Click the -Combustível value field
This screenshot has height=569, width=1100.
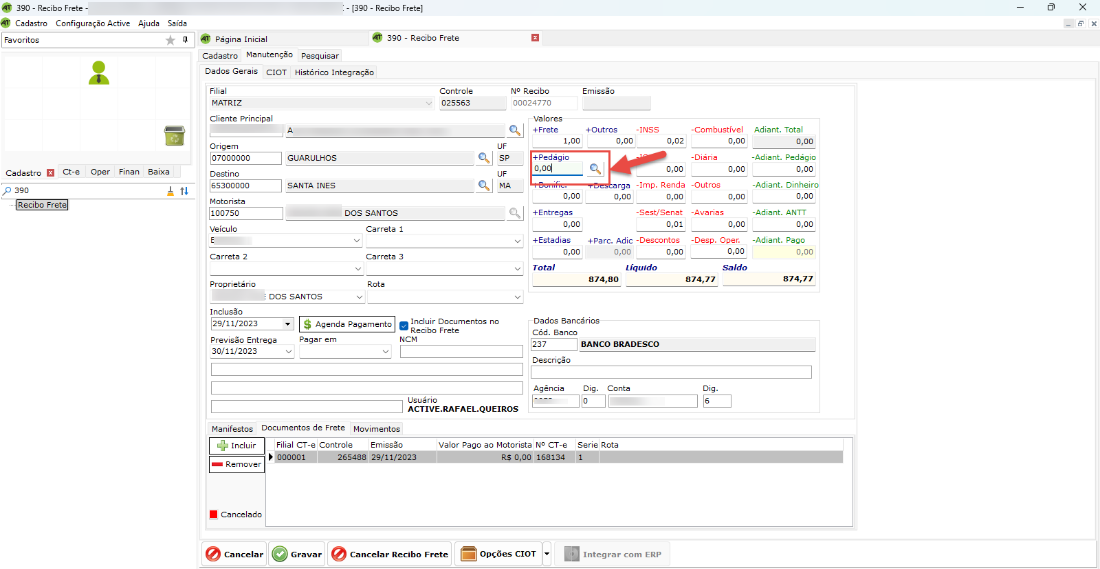pyautogui.click(x=719, y=142)
